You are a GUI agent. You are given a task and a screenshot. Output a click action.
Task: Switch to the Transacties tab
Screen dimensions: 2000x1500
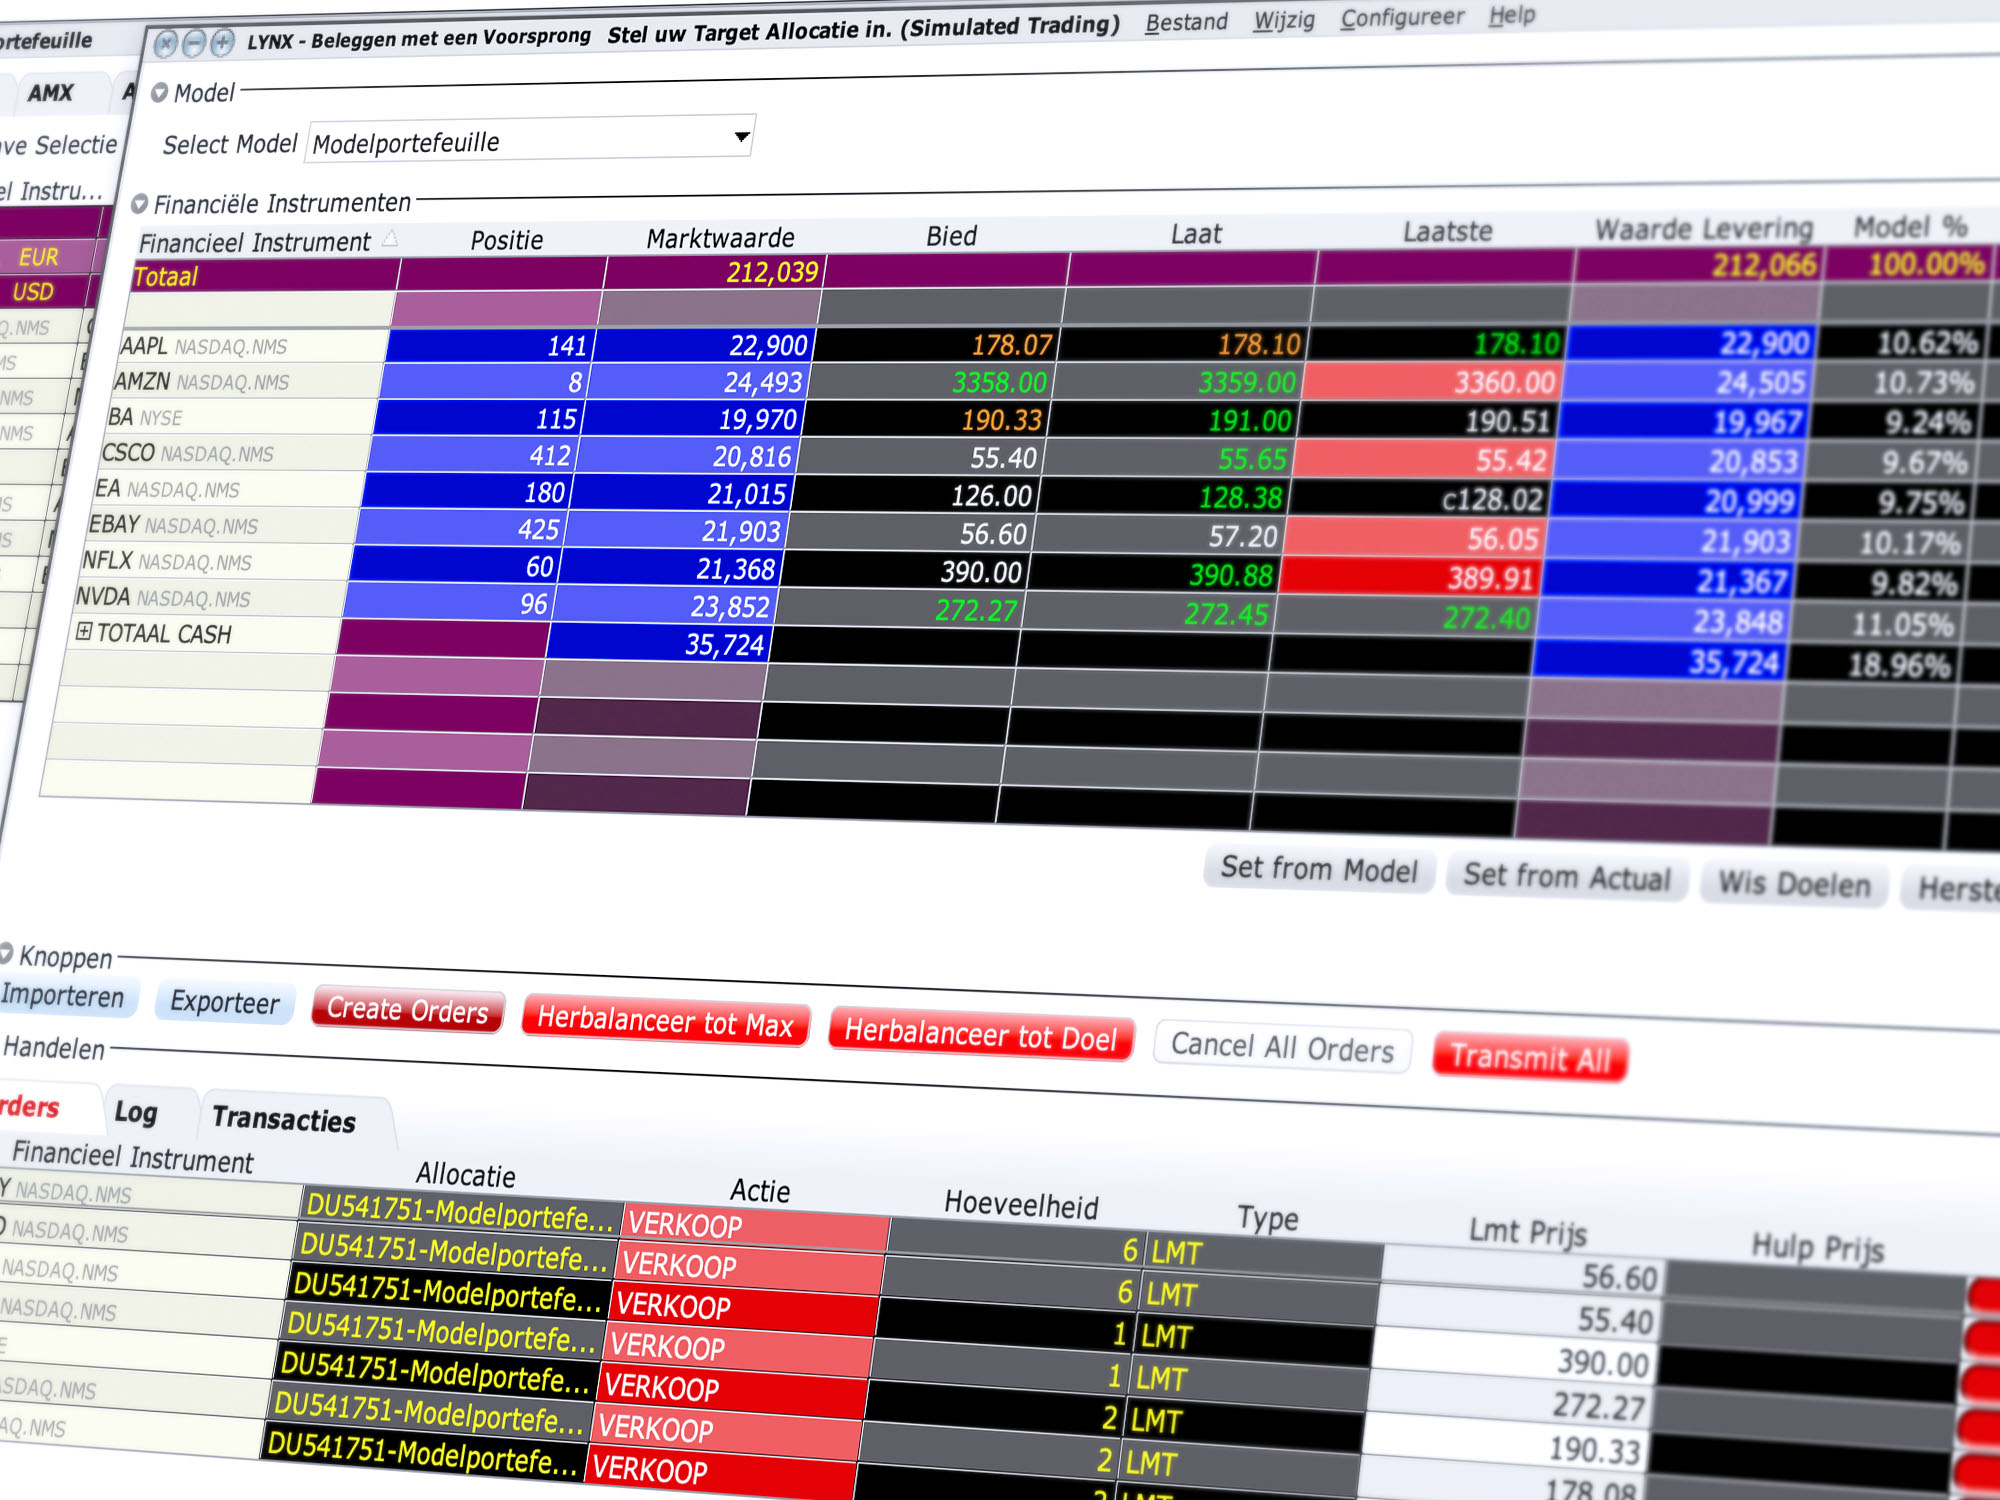[x=284, y=1119]
